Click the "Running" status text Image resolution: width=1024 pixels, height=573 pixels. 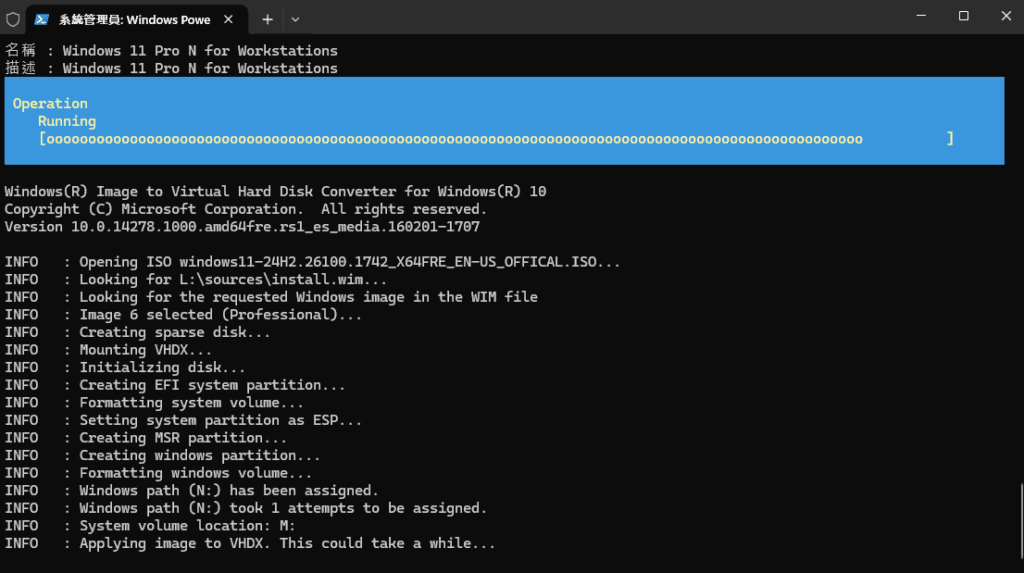tap(67, 121)
